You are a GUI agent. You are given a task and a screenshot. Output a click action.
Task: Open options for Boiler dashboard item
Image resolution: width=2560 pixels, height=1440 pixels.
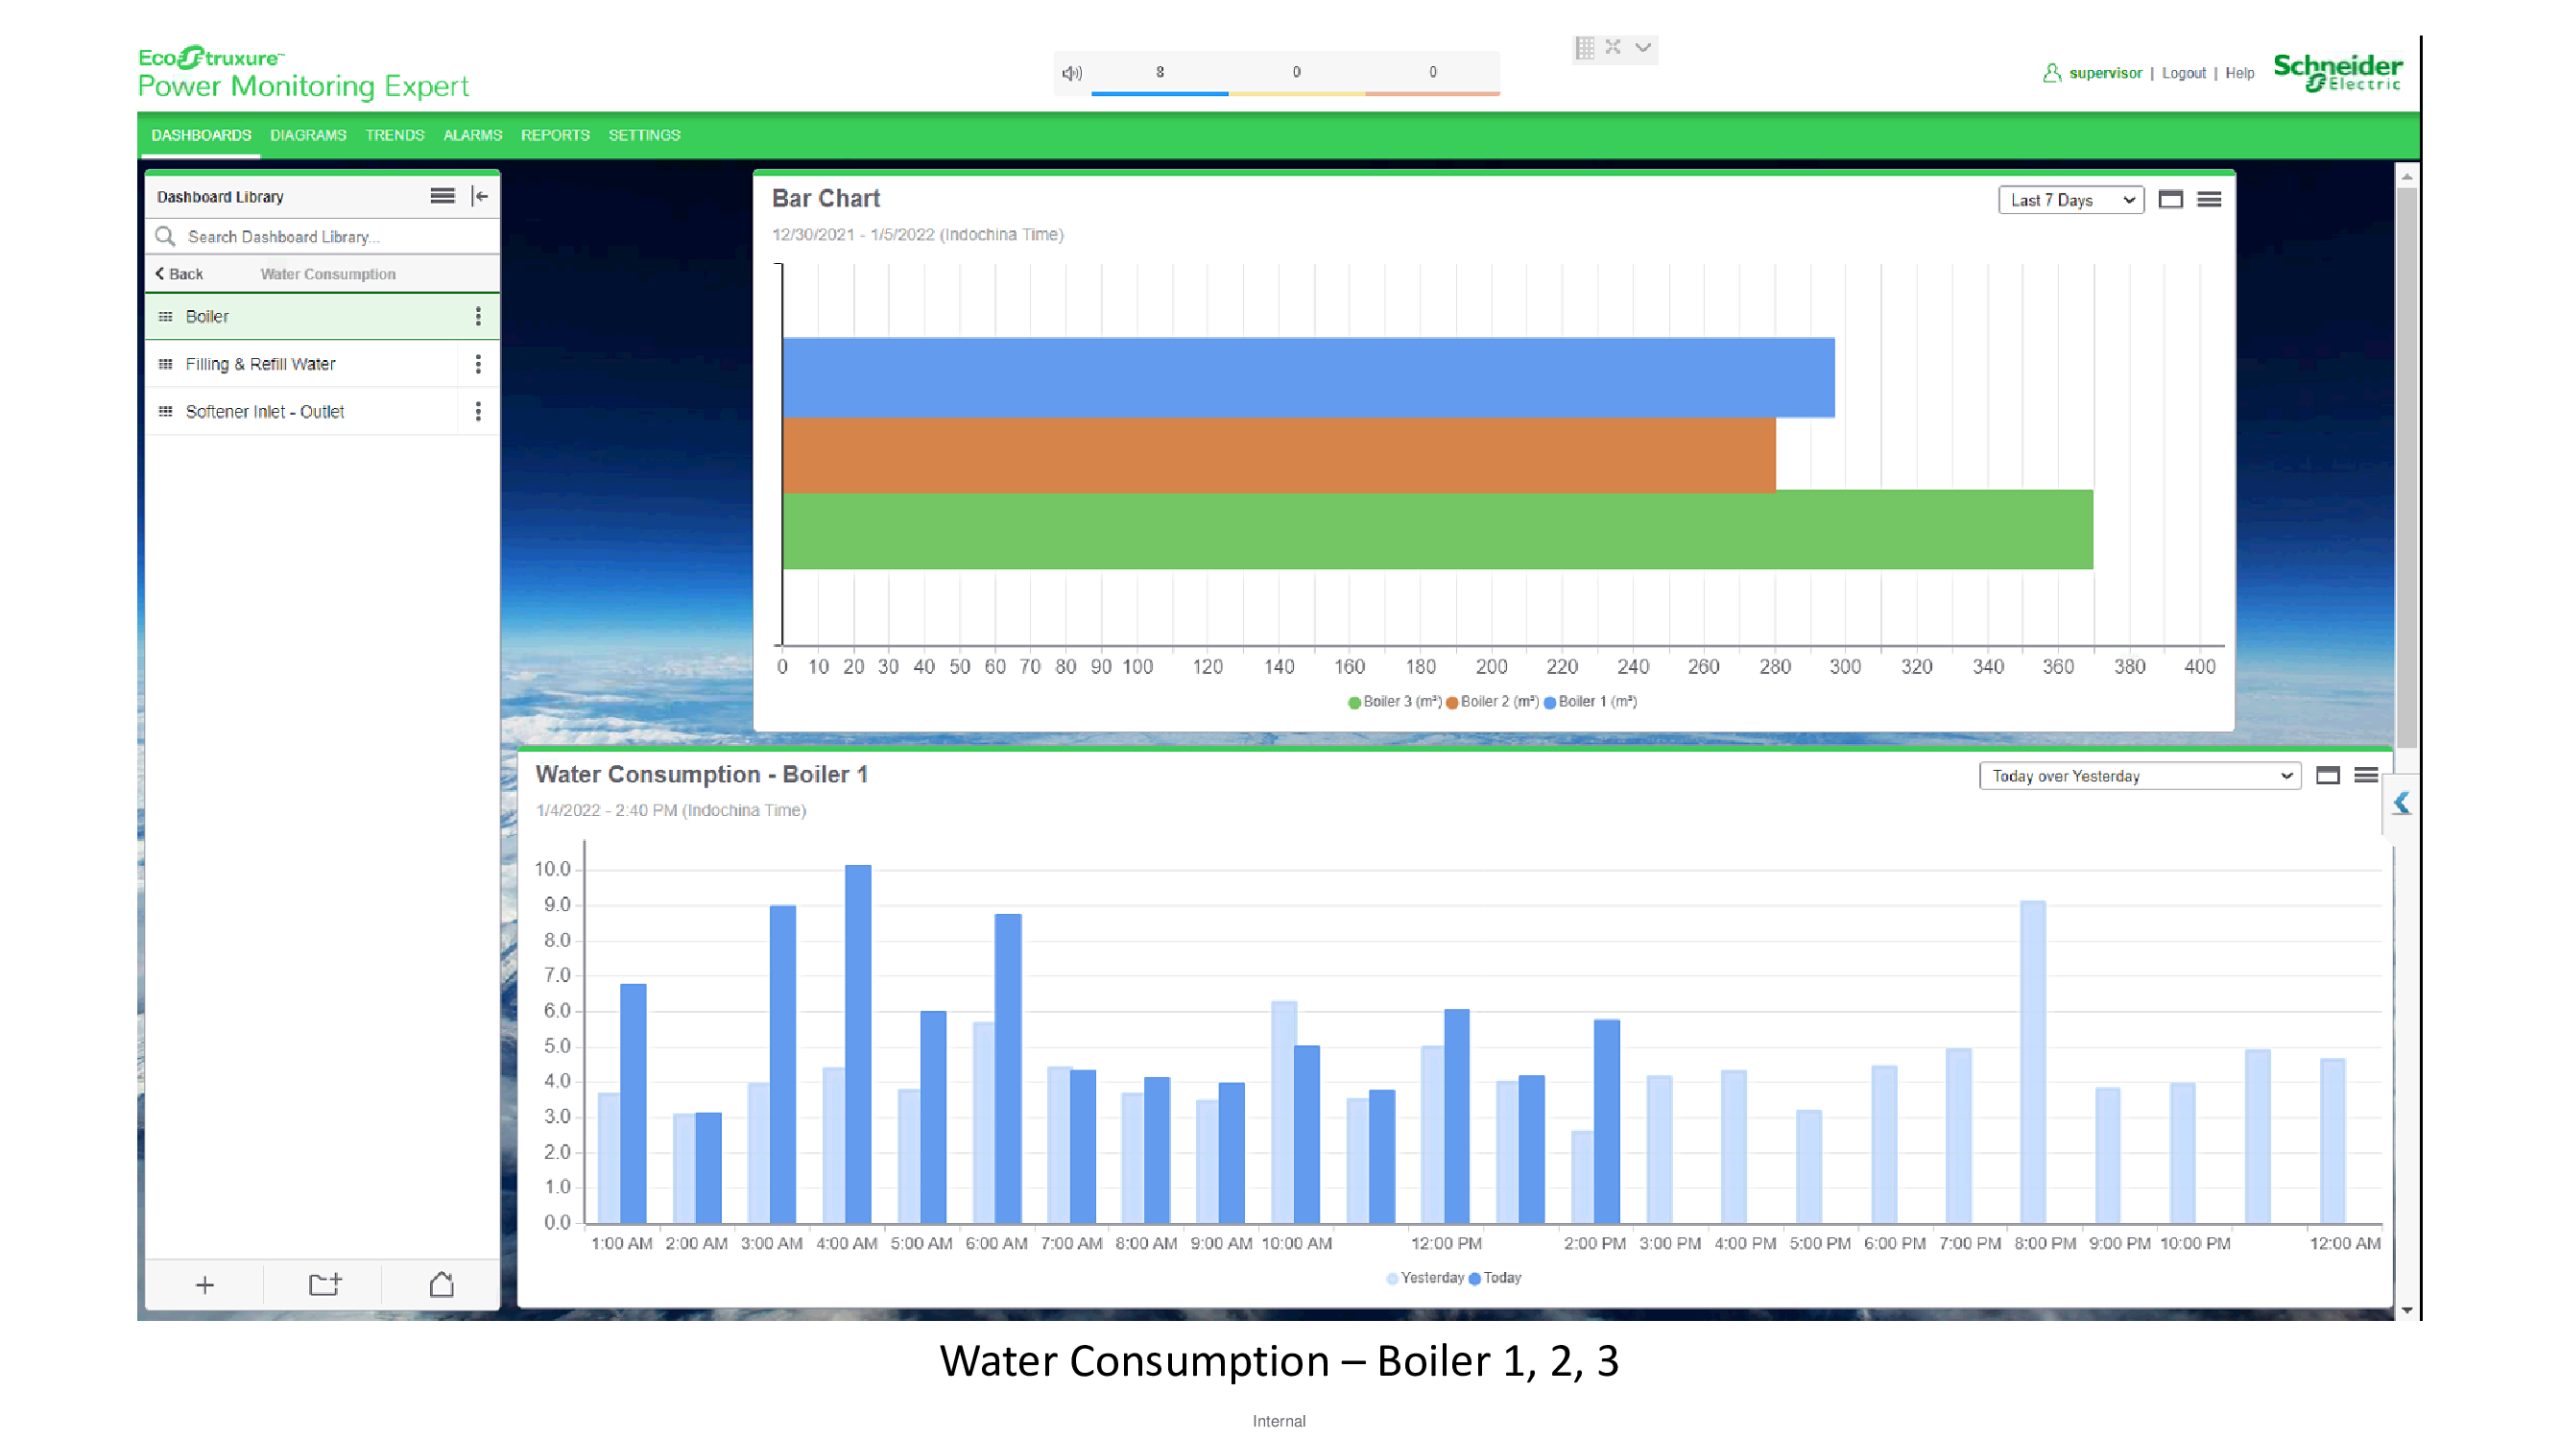pos(478,317)
